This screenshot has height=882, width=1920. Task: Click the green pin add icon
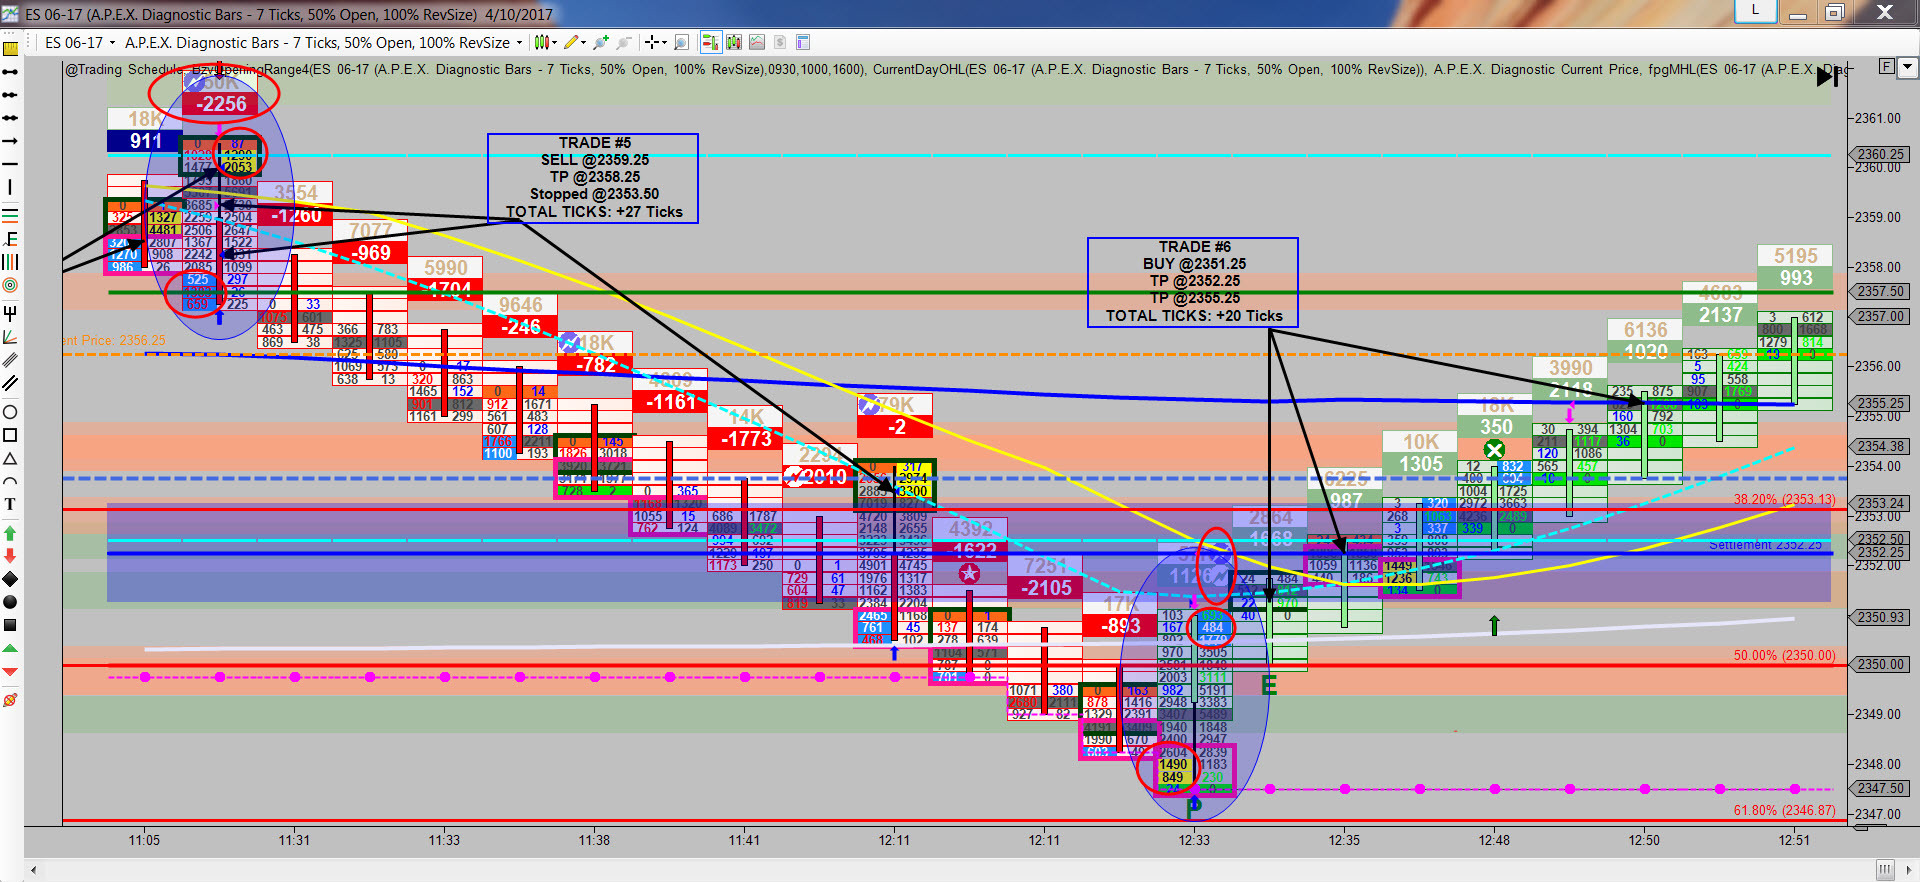601,42
